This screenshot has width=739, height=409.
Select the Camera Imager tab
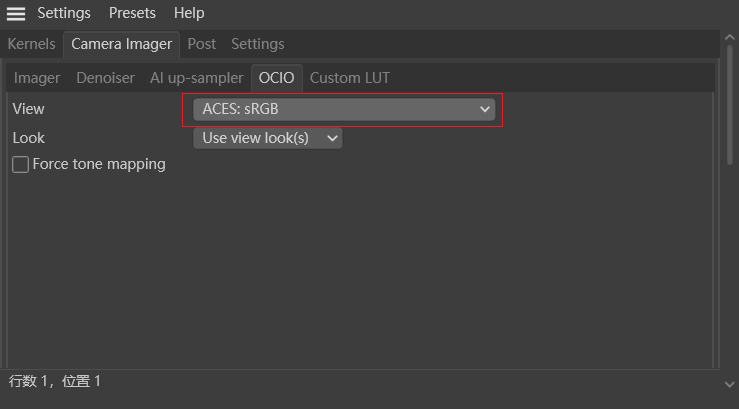(121, 44)
